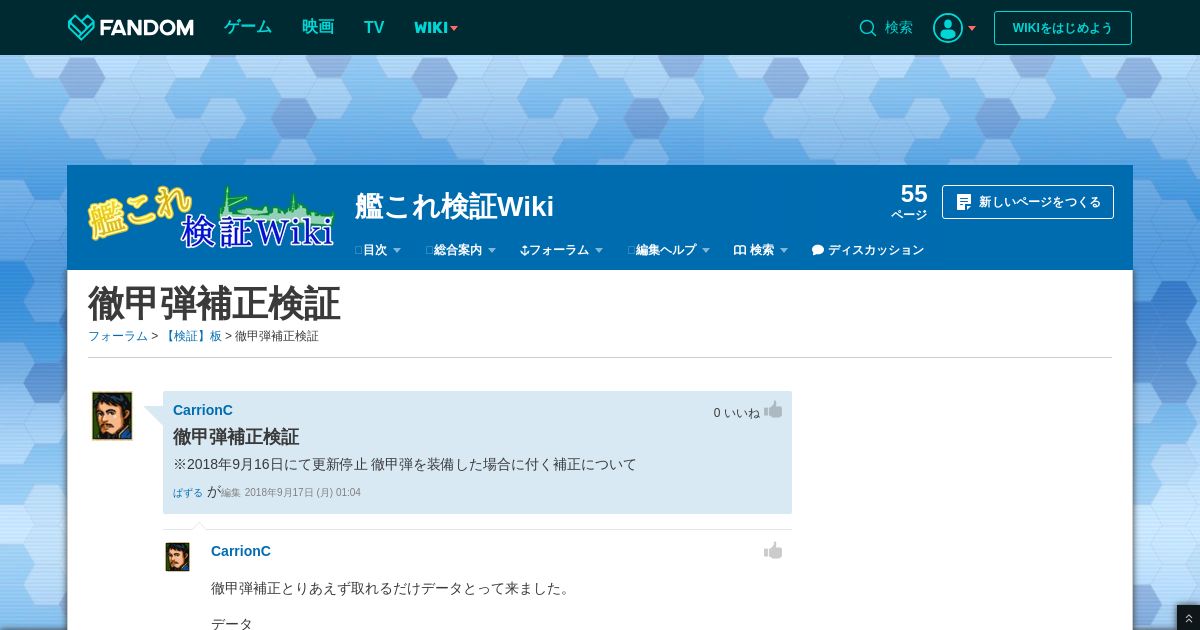Open the FANDOM home logo
Image resolution: width=1200 pixels, height=630 pixels.
coord(130,28)
